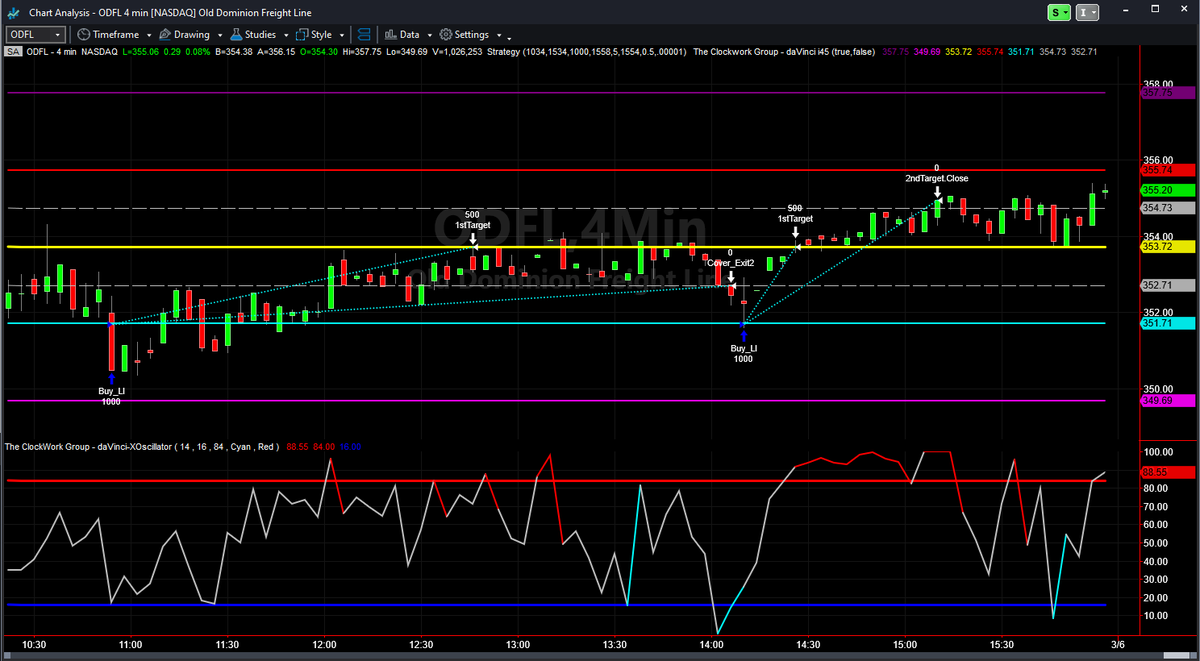Viewport: 1200px width, 661px height.
Task: Open the Style menu
Action: (x=319, y=34)
